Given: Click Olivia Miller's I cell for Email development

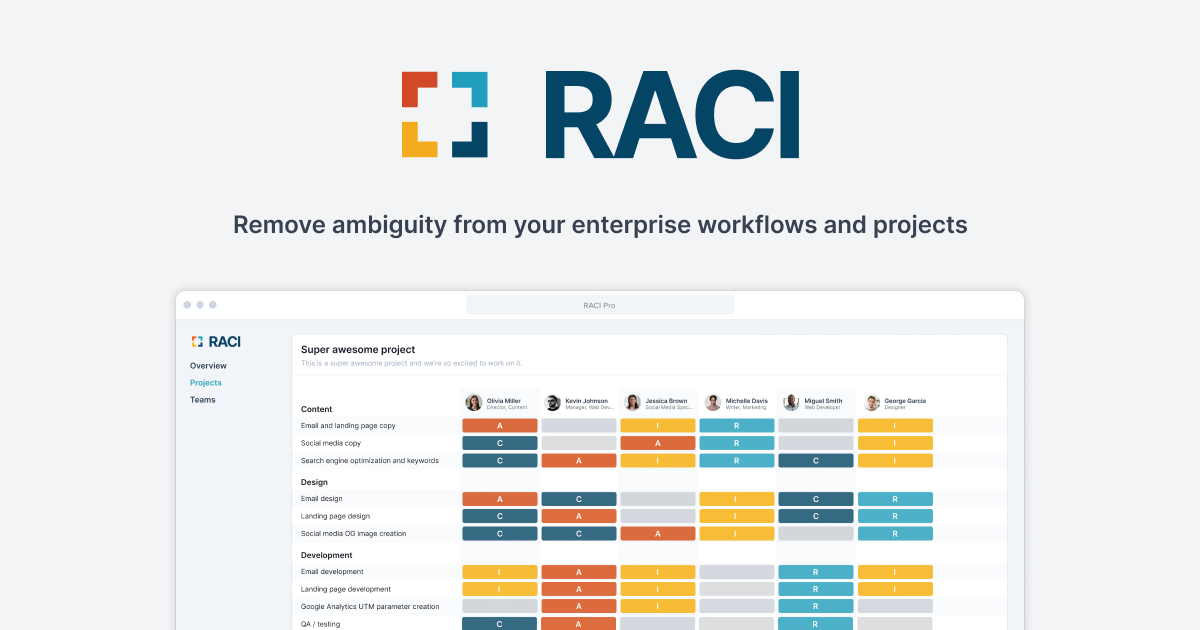Looking at the screenshot, I should point(500,572).
